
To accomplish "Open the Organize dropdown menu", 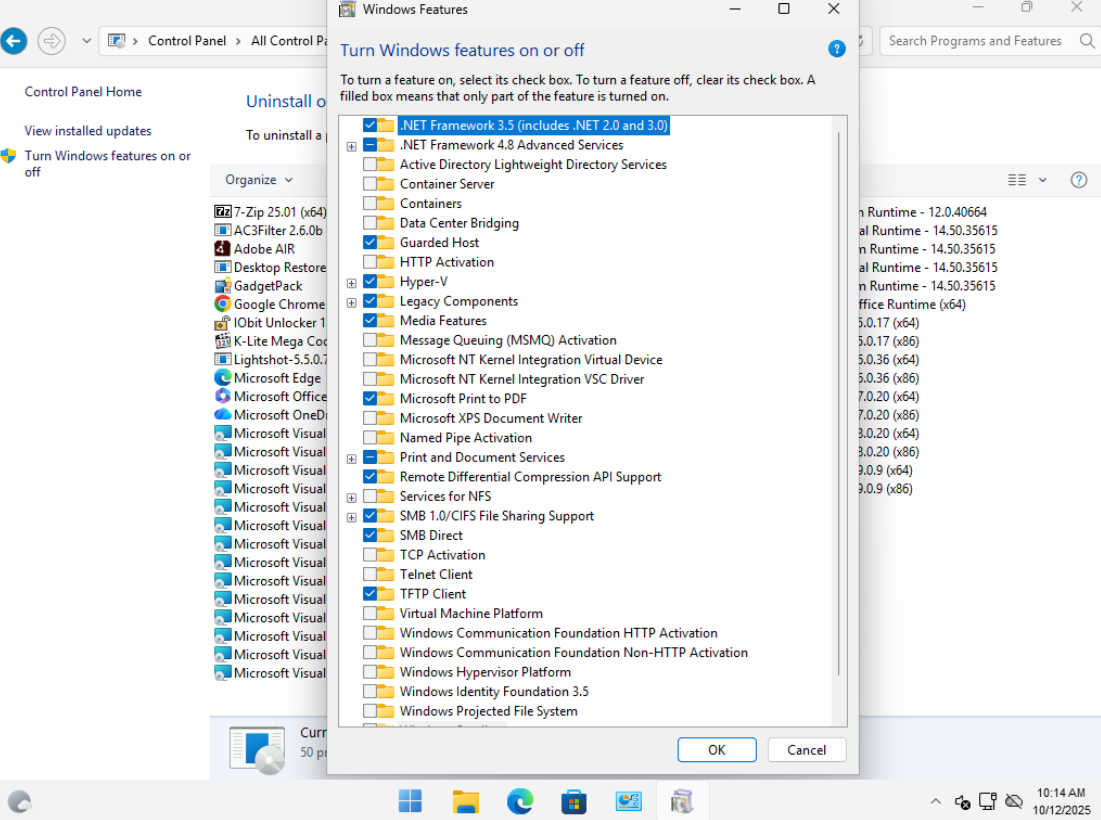I will pyautogui.click(x=258, y=180).
